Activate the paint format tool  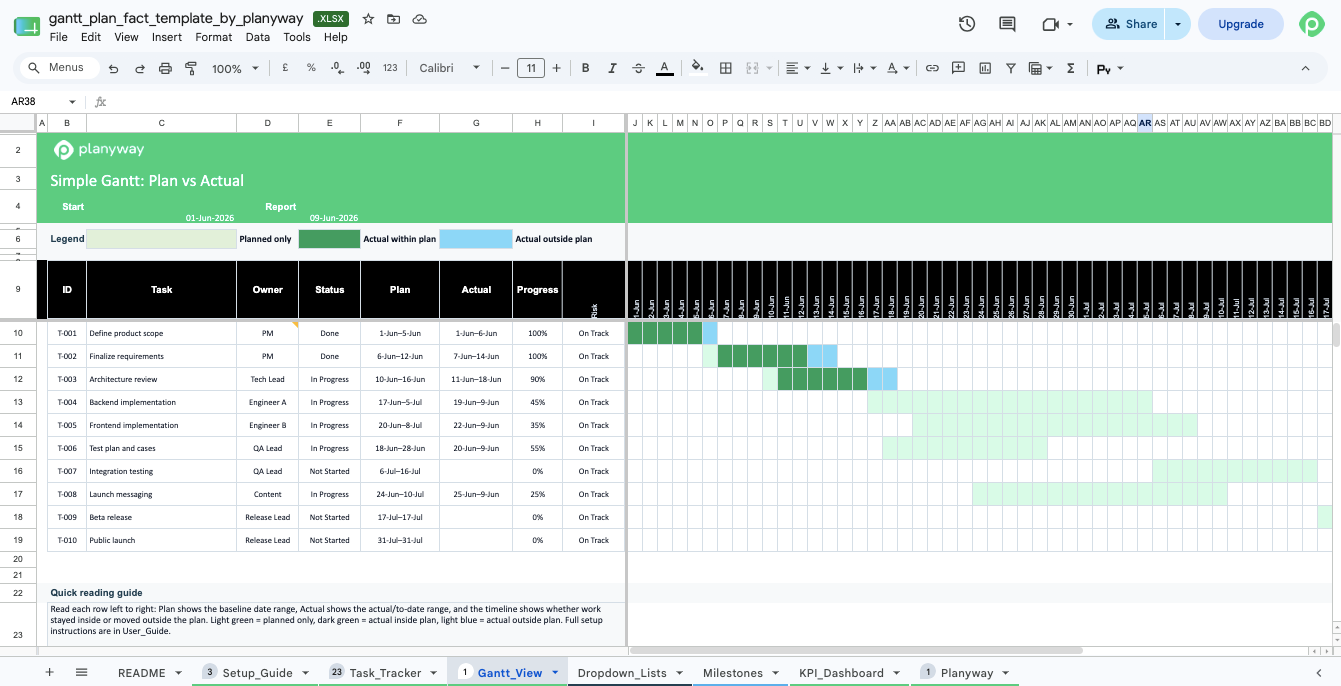[x=191, y=68]
